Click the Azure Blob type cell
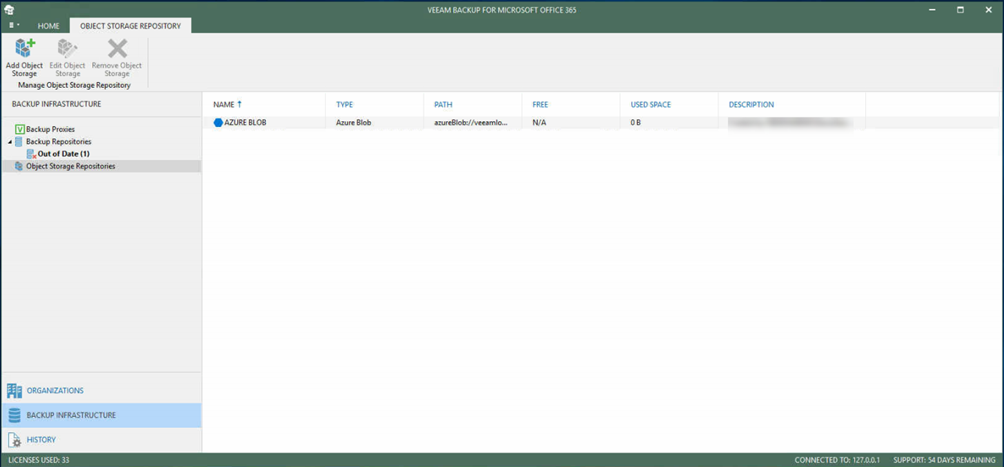Image resolution: width=1004 pixels, height=467 pixels. coord(353,122)
